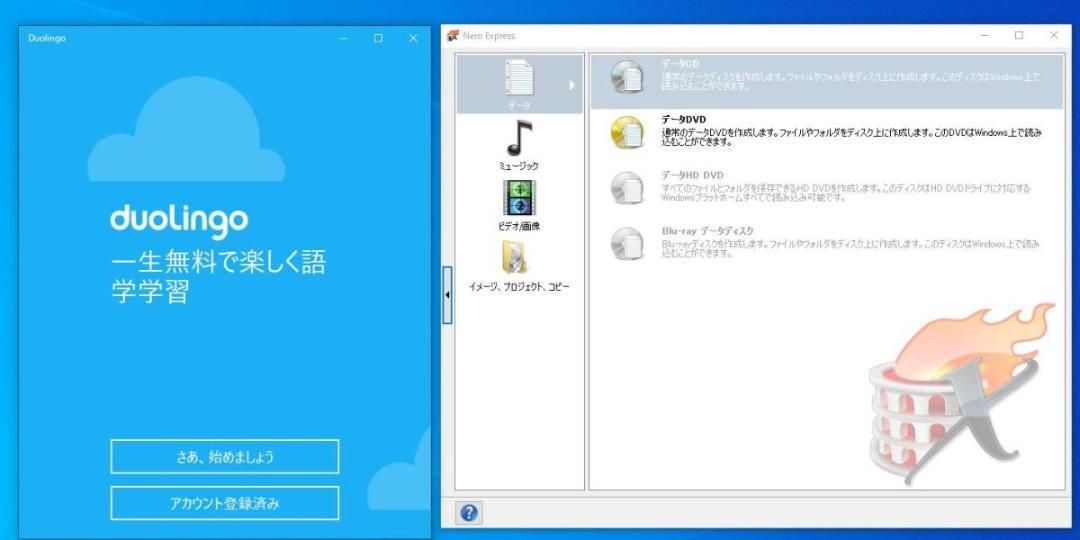Click アカウント登録済み button in Duolingo
Viewport: 1080px width, 540px height.
pos(225,503)
